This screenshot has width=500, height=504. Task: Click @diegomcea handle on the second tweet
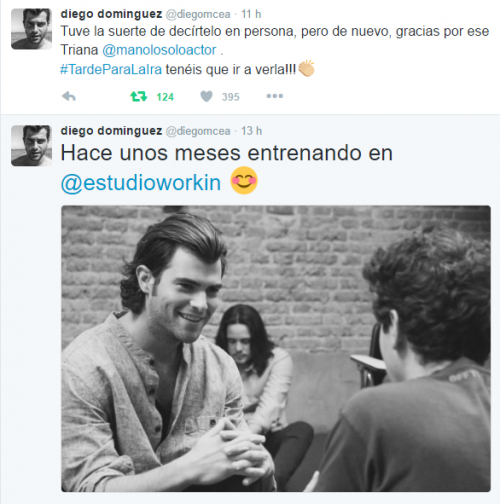tap(198, 131)
